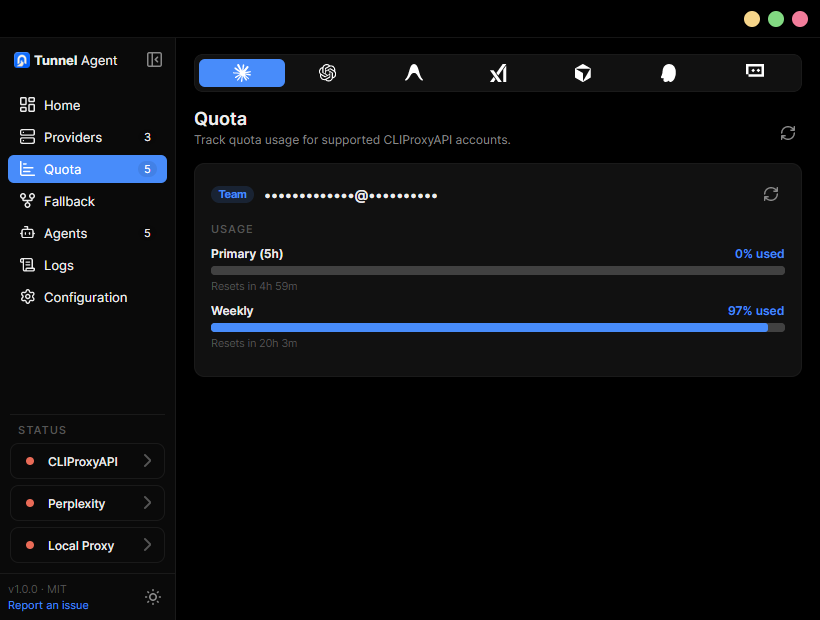Click the Configuration gear icon
This screenshot has width=820, height=620.
point(27,297)
